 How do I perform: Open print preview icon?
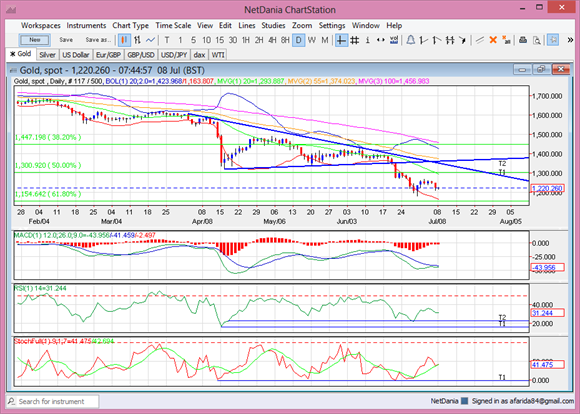[536, 40]
